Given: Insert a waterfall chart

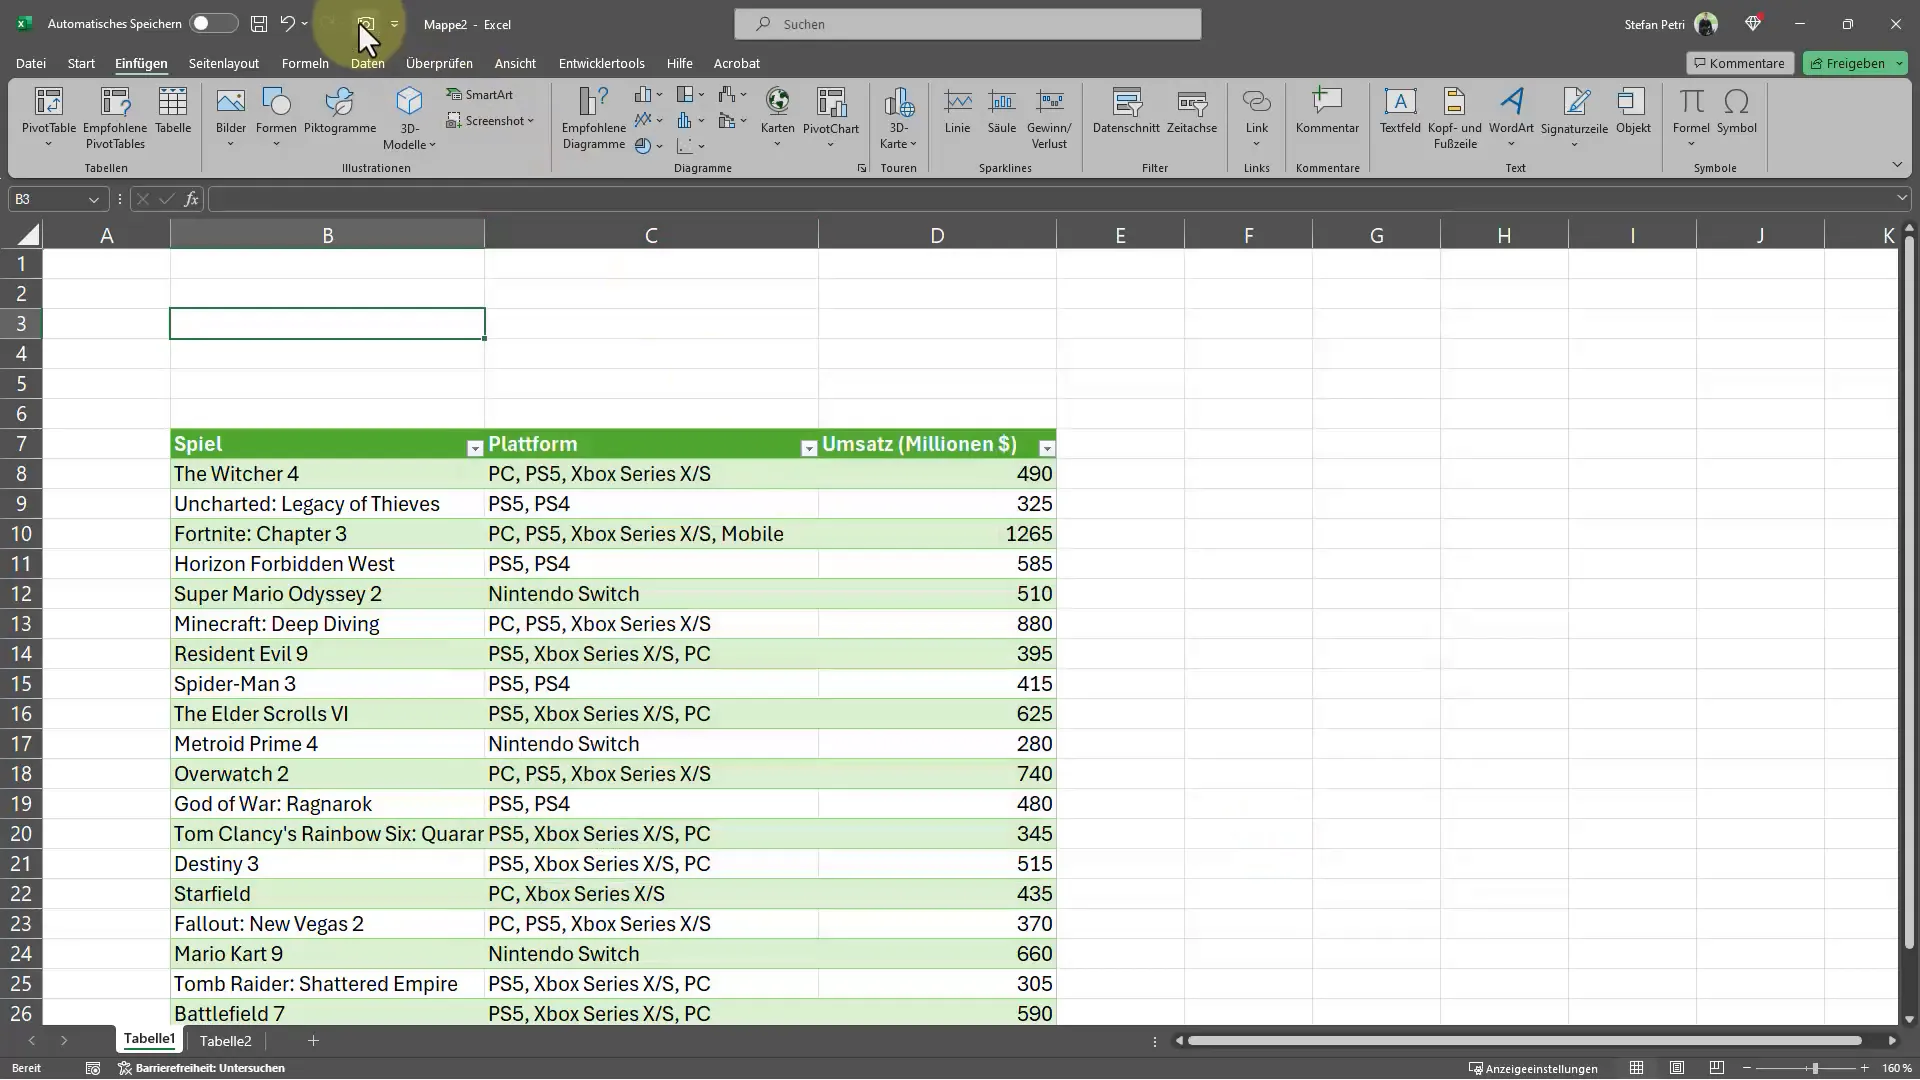Looking at the screenshot, I should pyautogui.click(x=732, y=94).
